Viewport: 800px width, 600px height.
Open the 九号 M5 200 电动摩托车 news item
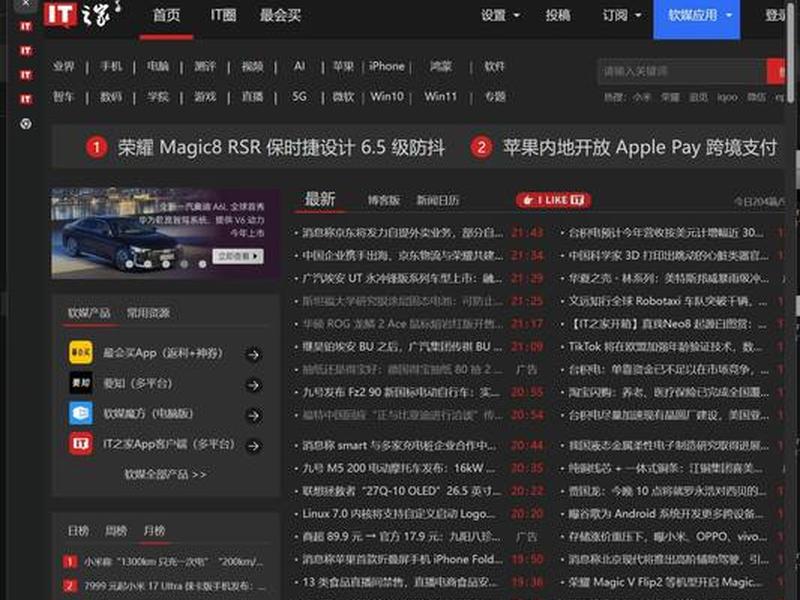pos(398,468)
